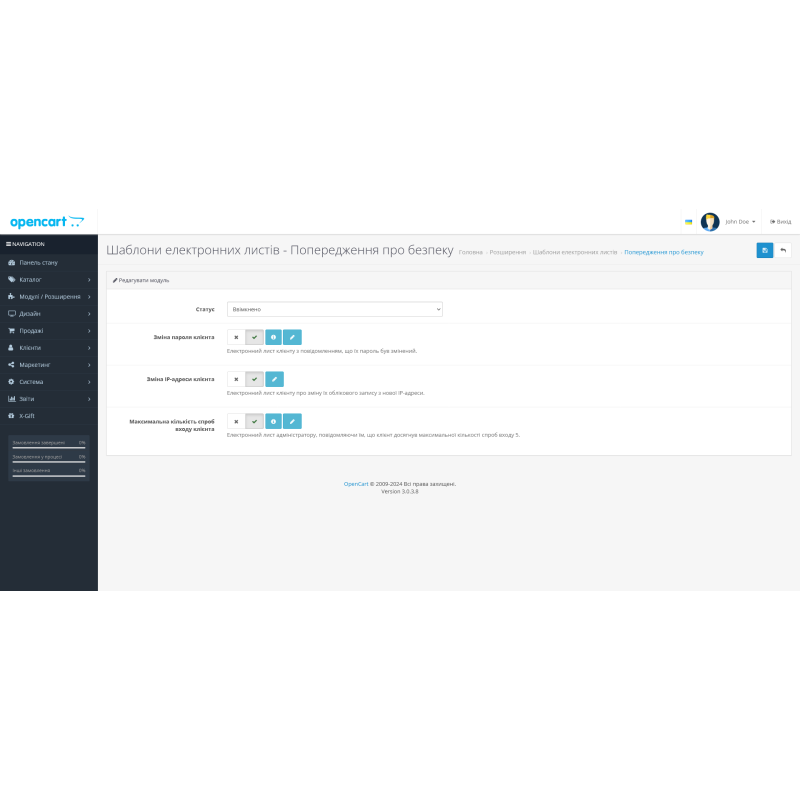Click the Ukrainian flag language icon

click(x=688, y=221)
